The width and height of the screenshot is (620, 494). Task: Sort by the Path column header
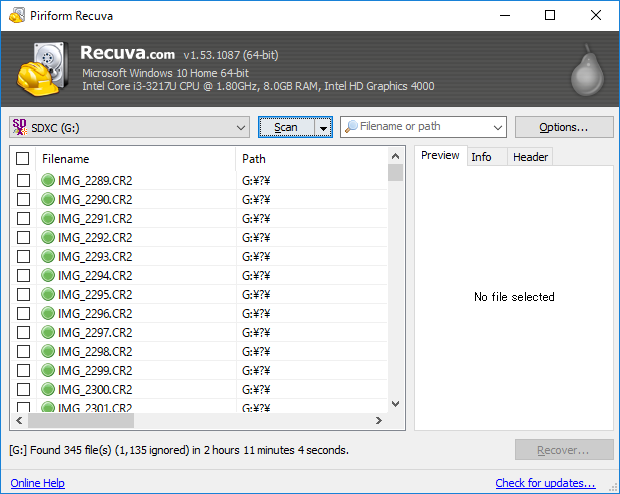pyautogui.click(x=312, y=159)
